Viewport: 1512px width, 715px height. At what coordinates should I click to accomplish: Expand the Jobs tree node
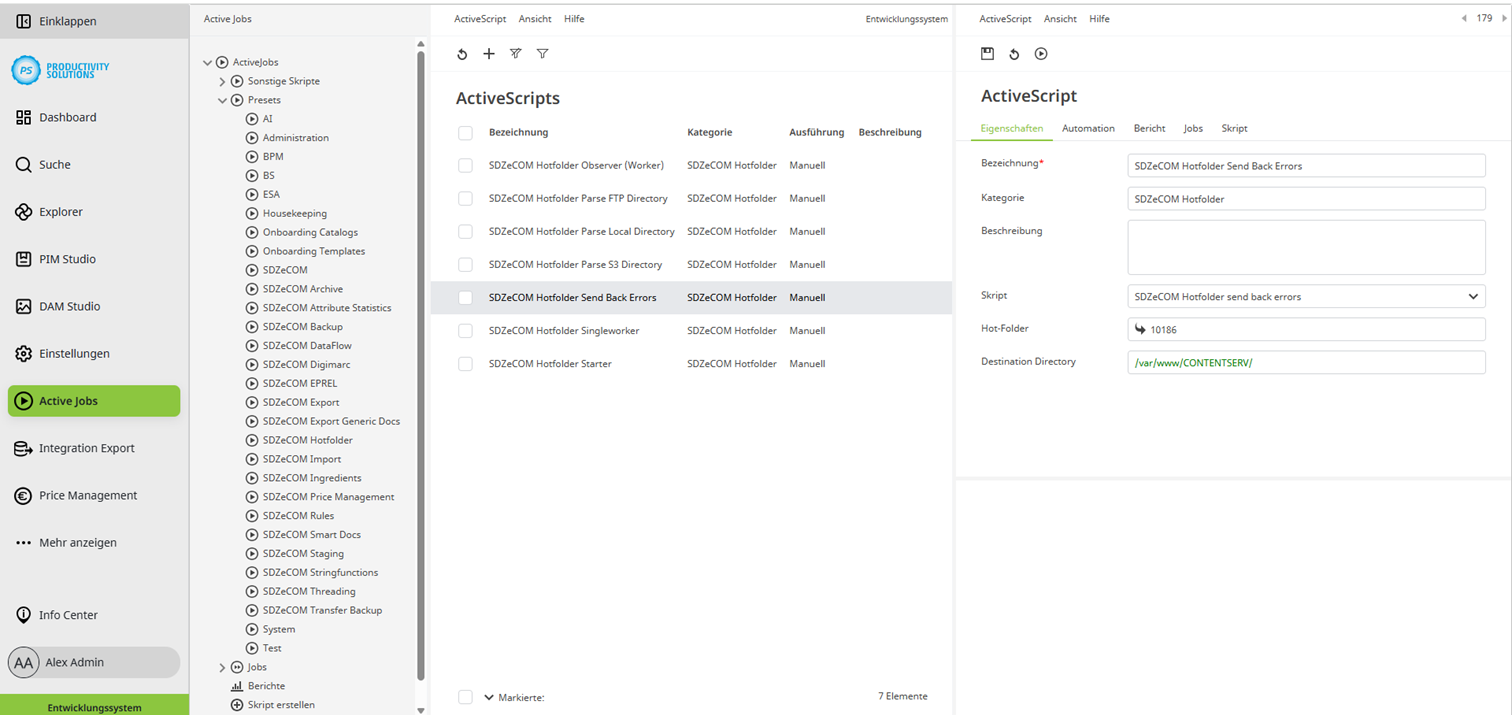(x=222, y=667)
